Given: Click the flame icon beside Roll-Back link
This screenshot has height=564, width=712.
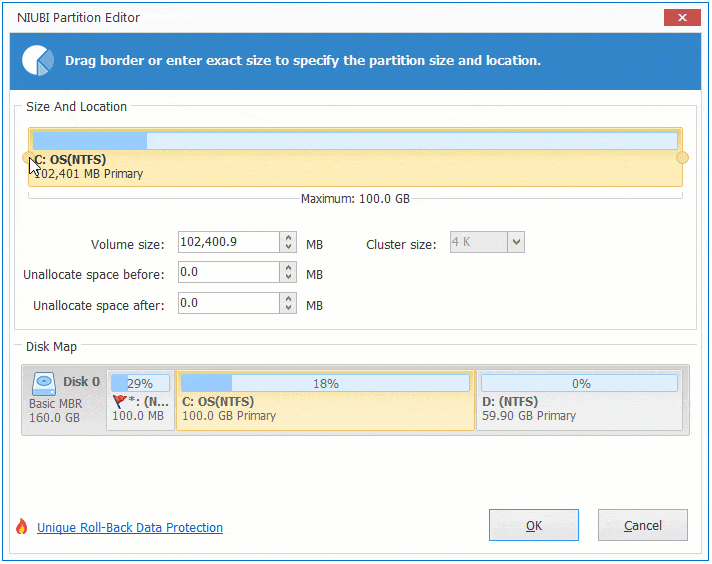Looking at the screenshot, I should (22, 526).
